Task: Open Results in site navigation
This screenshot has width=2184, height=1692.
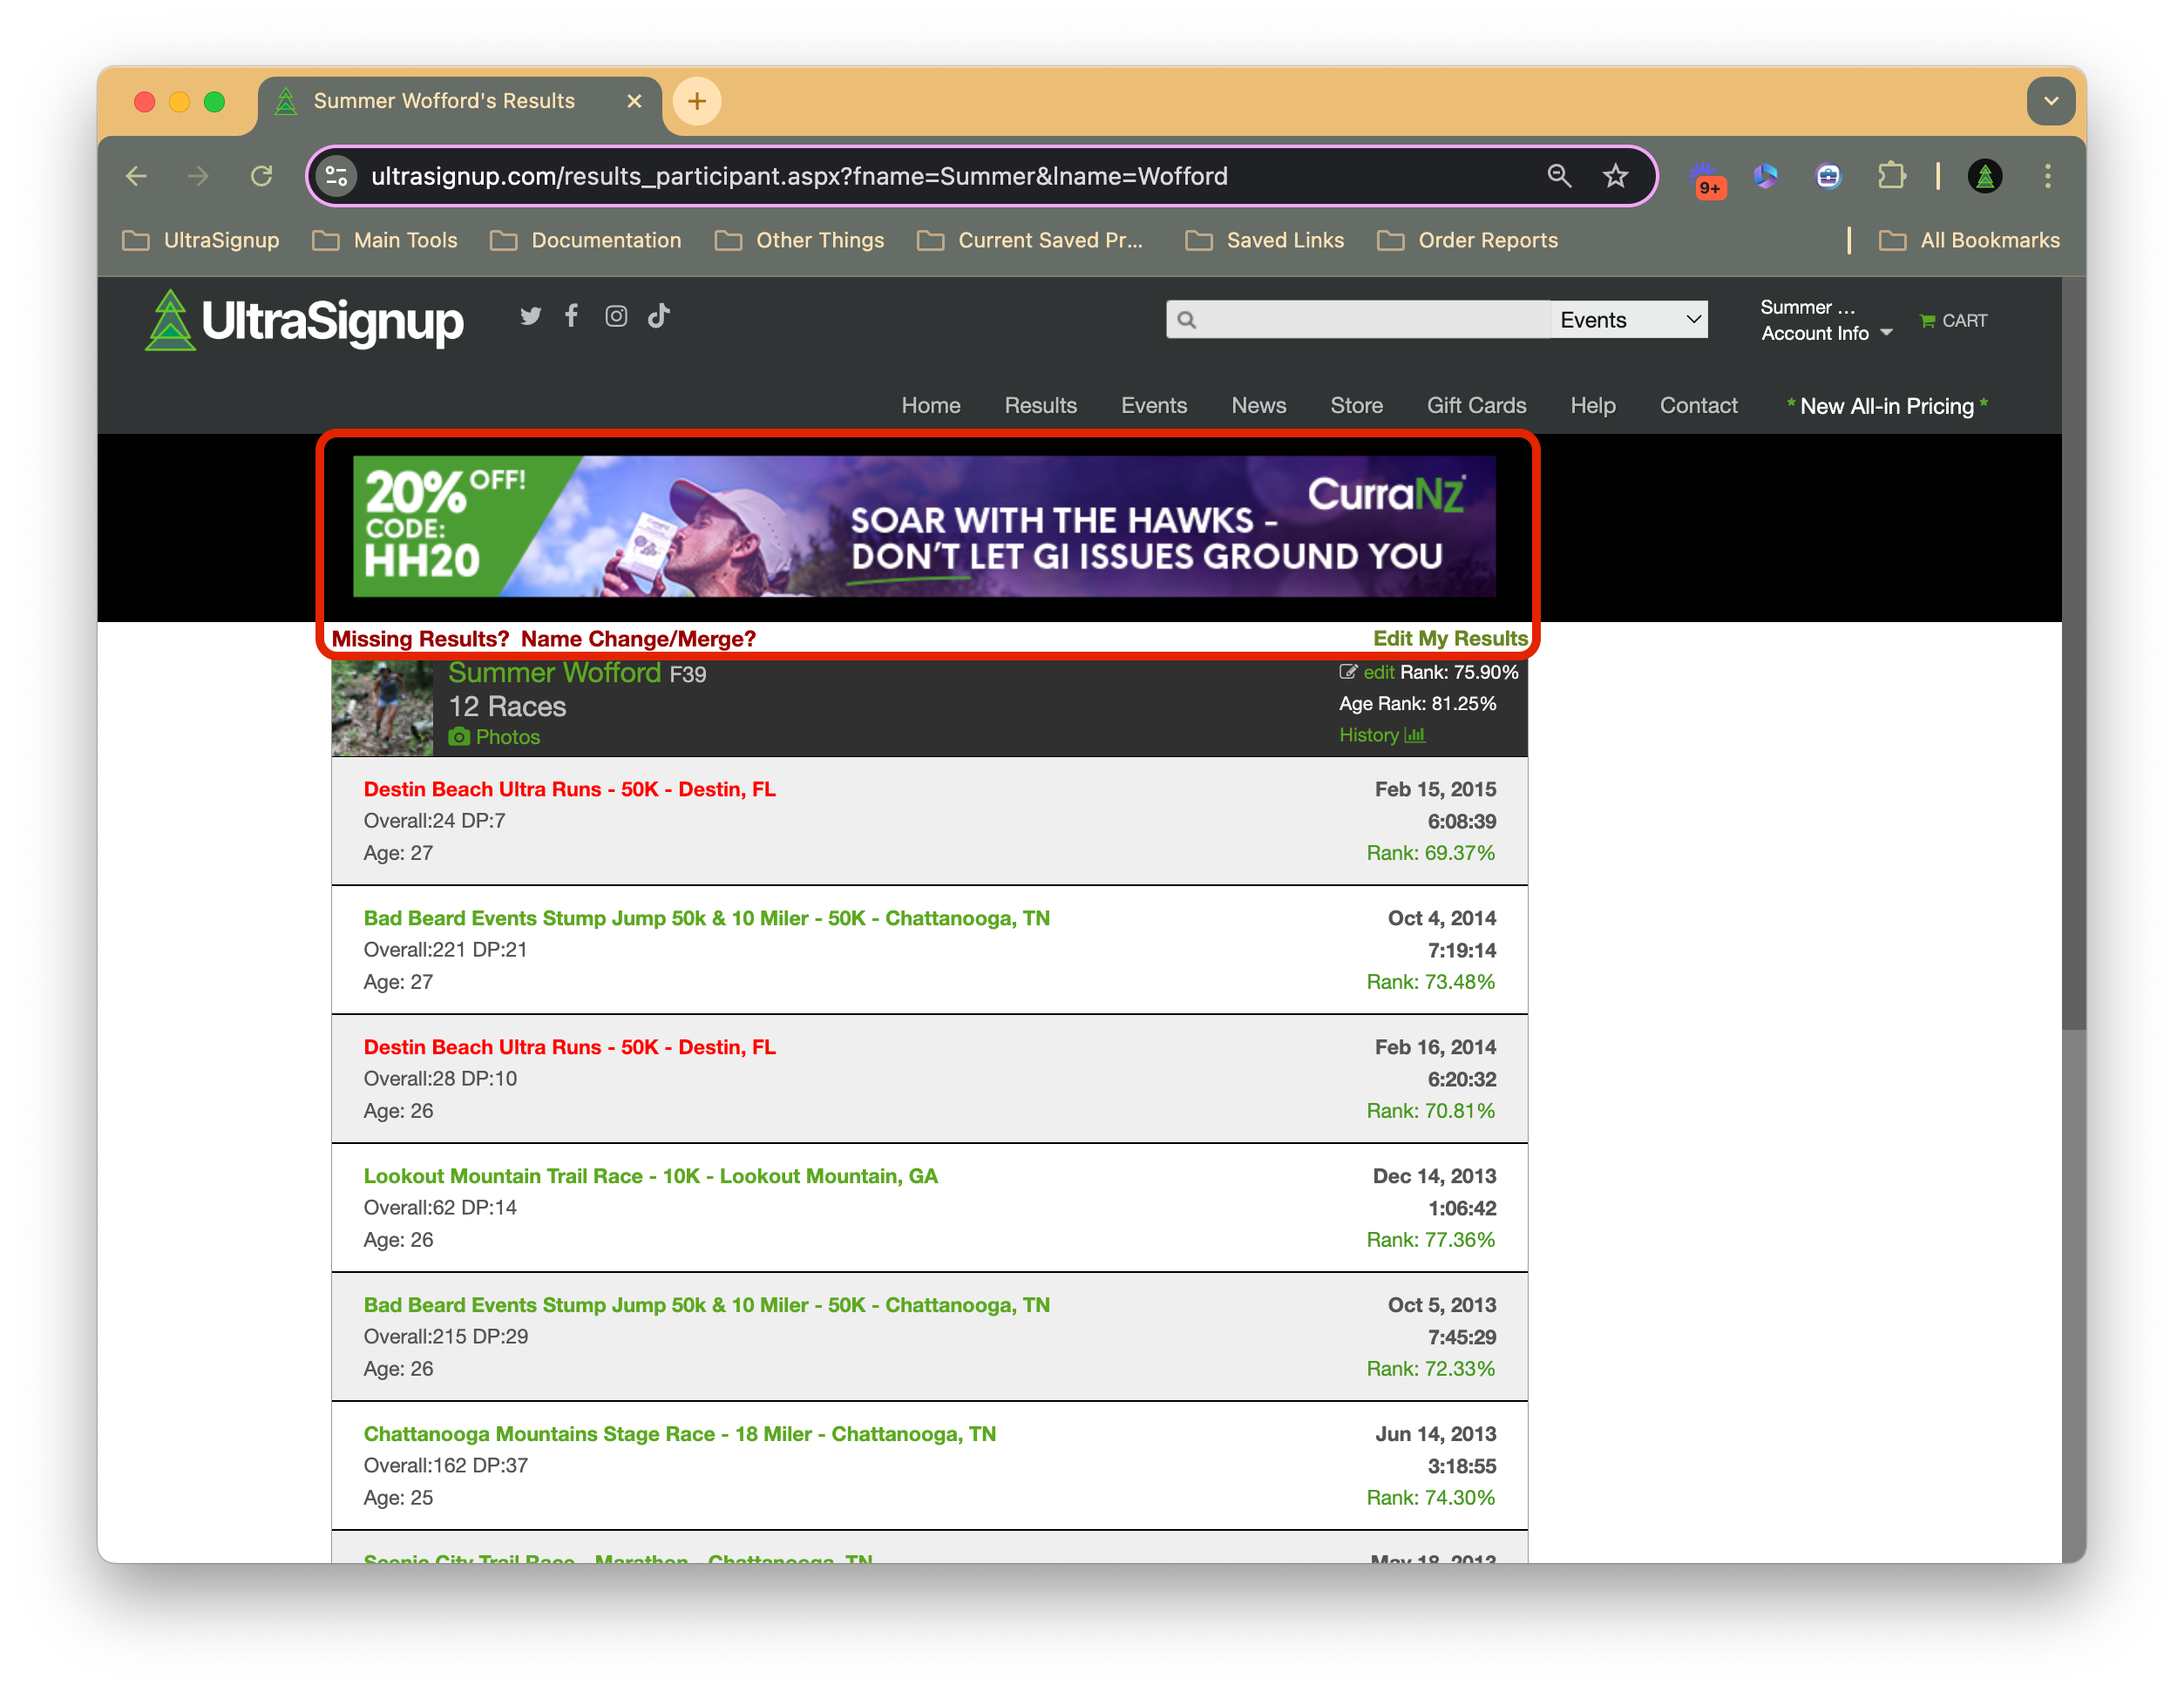Action: 1040,406
